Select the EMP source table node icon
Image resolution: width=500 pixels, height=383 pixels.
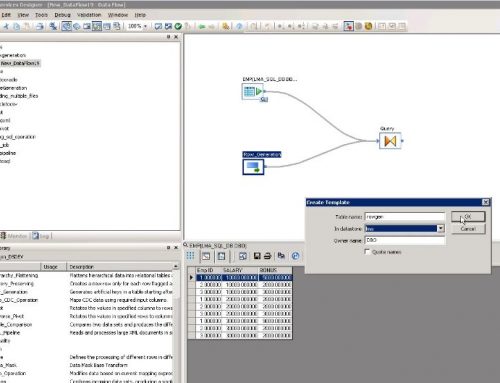point(253,91)
